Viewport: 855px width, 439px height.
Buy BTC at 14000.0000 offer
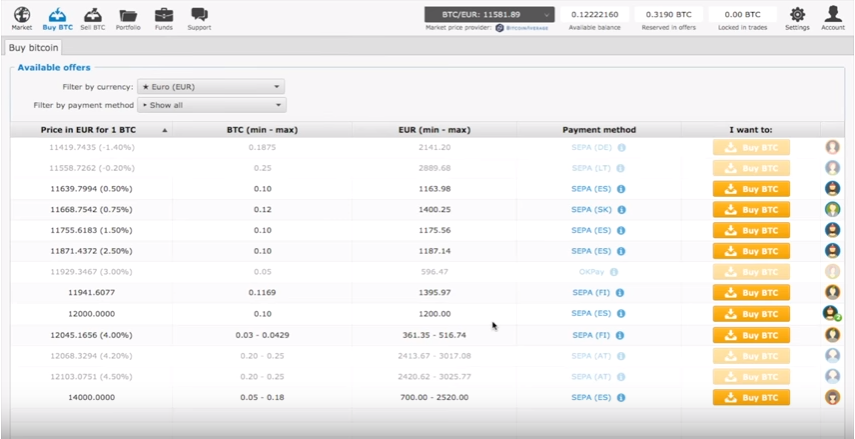pos(751,398)
